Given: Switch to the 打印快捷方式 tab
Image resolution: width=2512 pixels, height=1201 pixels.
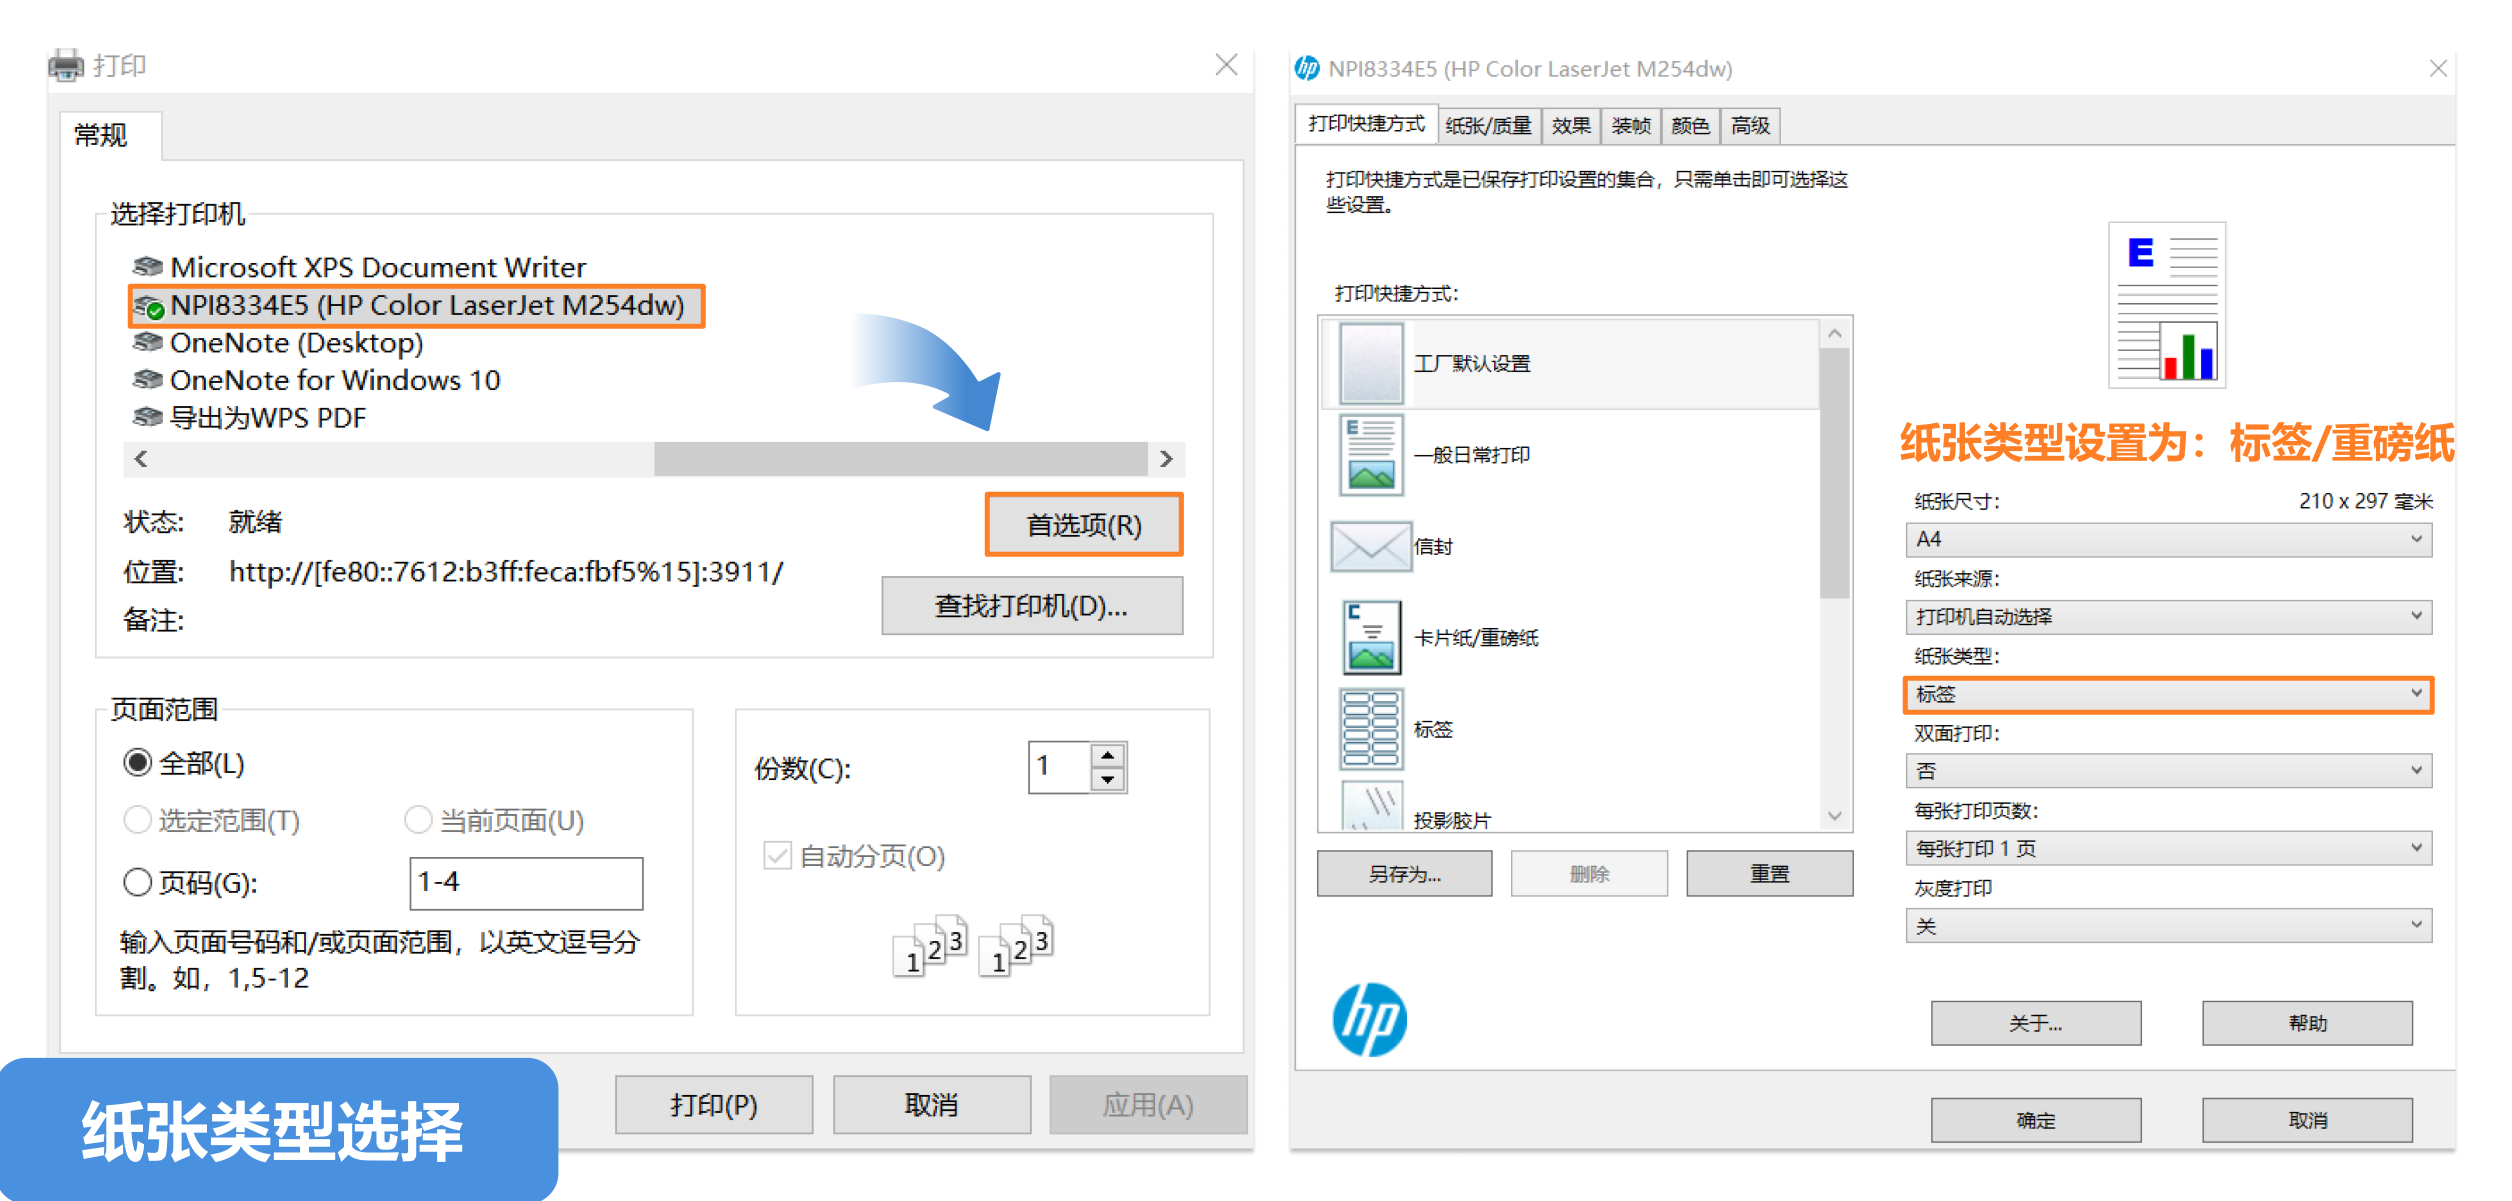Looking at the screenshot, I should click(x=1366, y=124).
